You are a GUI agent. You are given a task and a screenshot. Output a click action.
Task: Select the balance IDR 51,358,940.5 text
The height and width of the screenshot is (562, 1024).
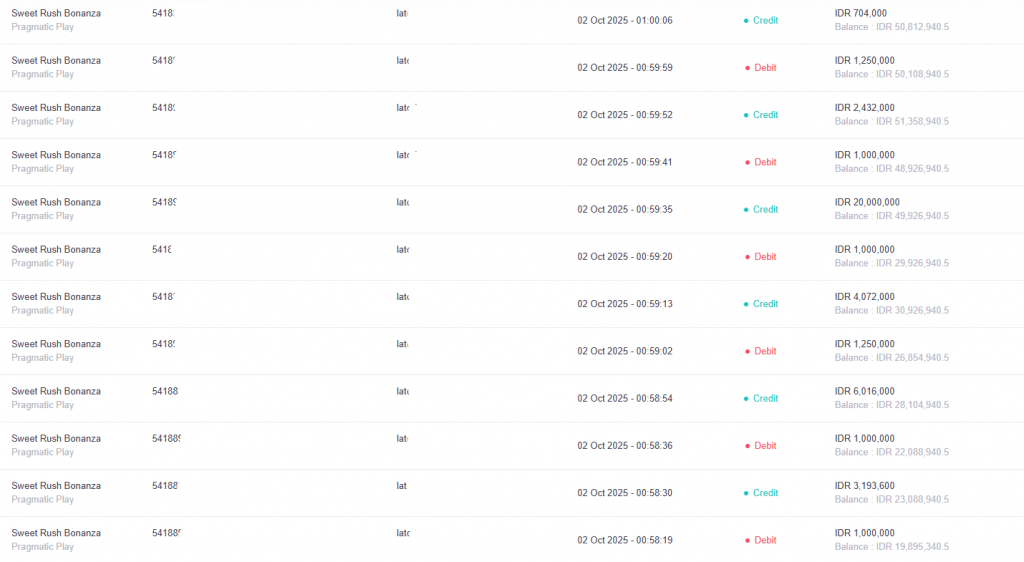click(x=892, y=122)
